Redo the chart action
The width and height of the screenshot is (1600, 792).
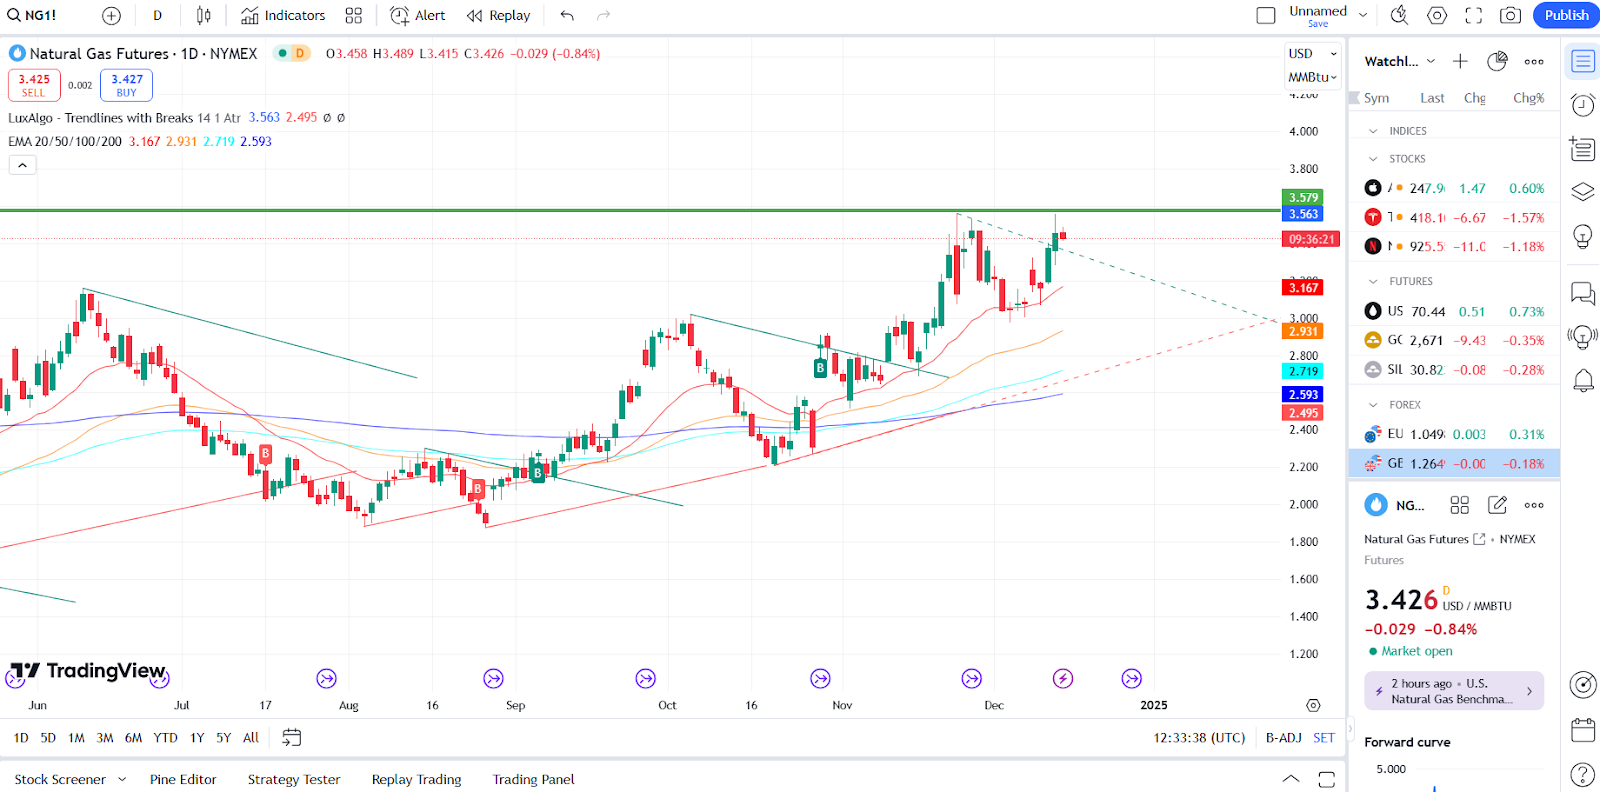603,15
